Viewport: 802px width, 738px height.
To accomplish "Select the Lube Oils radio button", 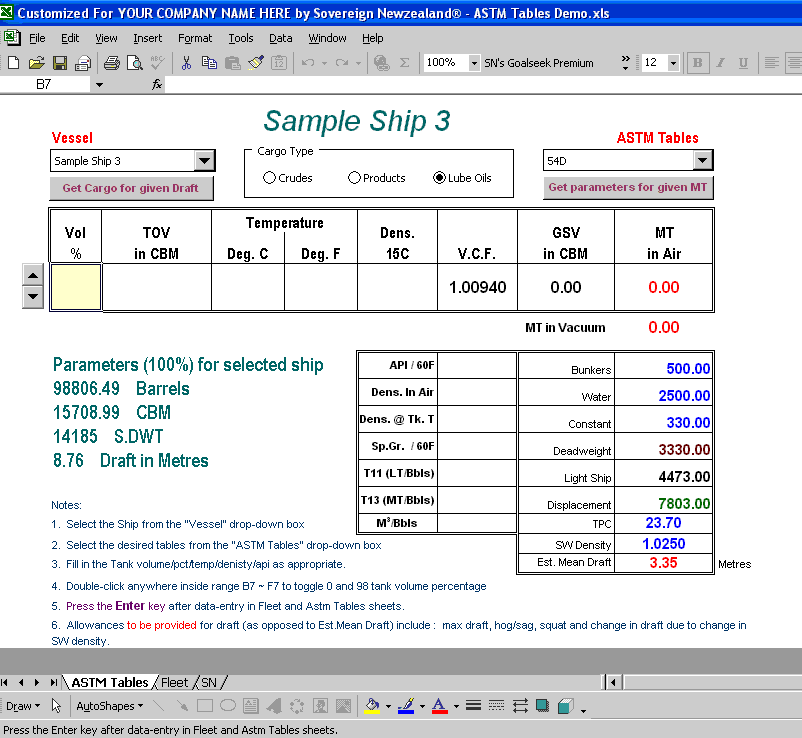I will click(439, 177).
